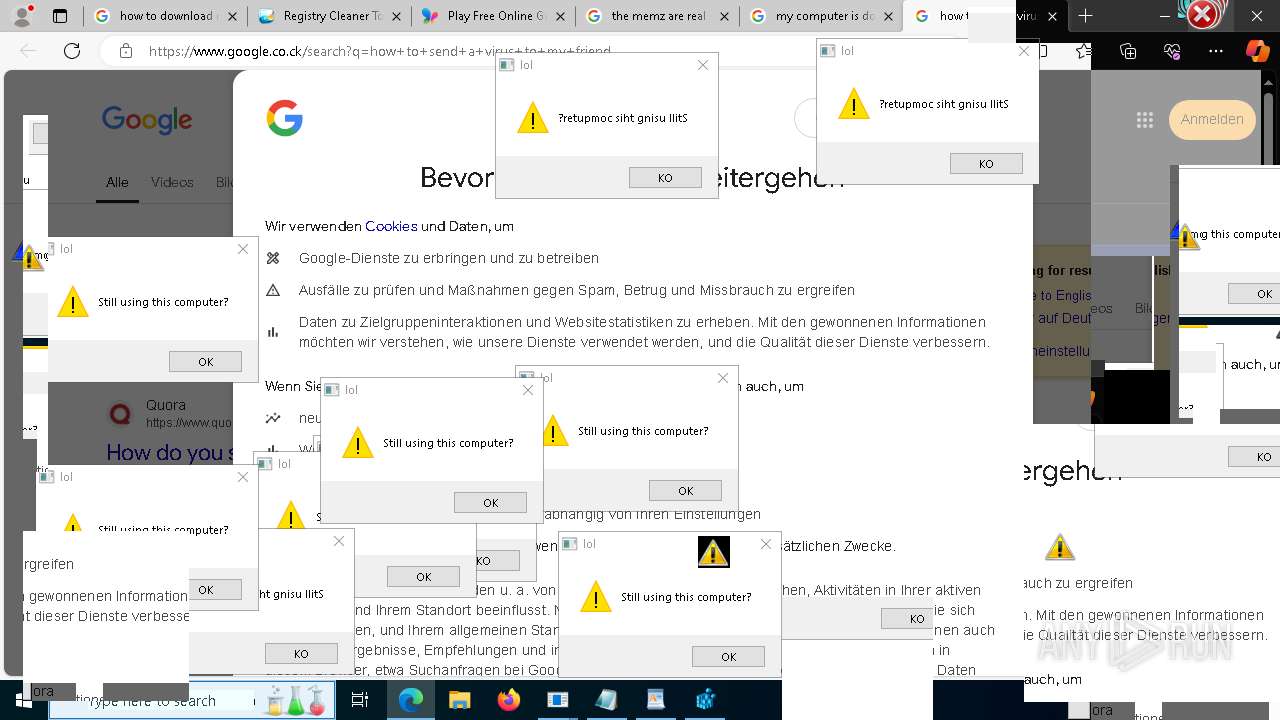Switch to 'my computer is do' tab
Image resolution: width=1280 pixels, height=720 pixels.
821,16
